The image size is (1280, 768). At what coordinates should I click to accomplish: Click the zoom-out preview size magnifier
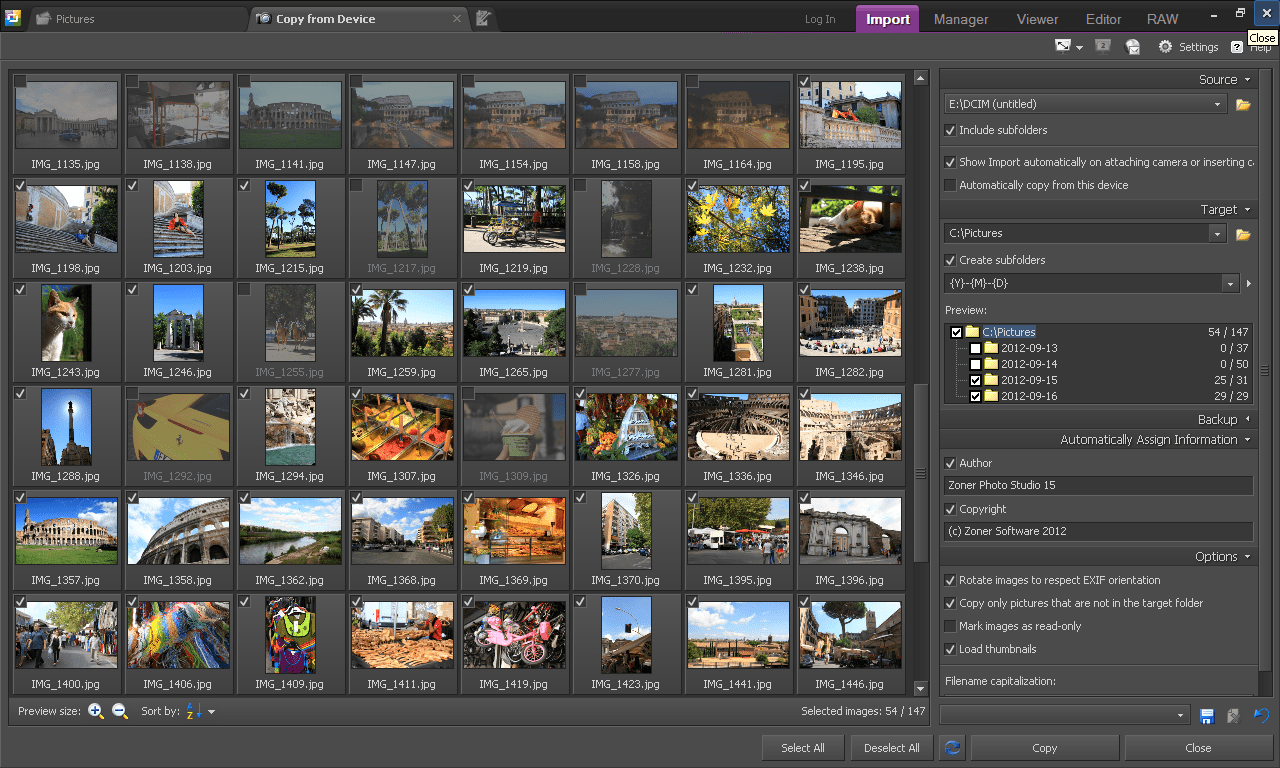[x=120, y=711]
